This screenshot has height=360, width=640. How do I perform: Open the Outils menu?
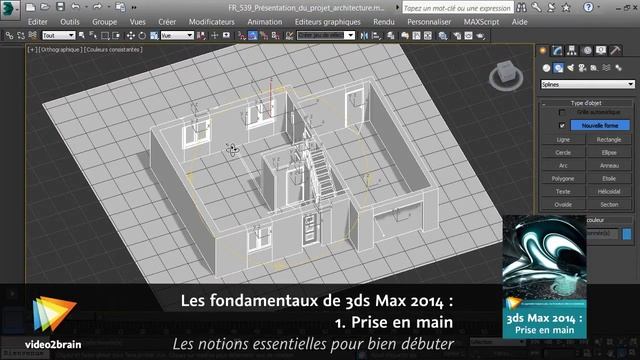coord(70,22)
